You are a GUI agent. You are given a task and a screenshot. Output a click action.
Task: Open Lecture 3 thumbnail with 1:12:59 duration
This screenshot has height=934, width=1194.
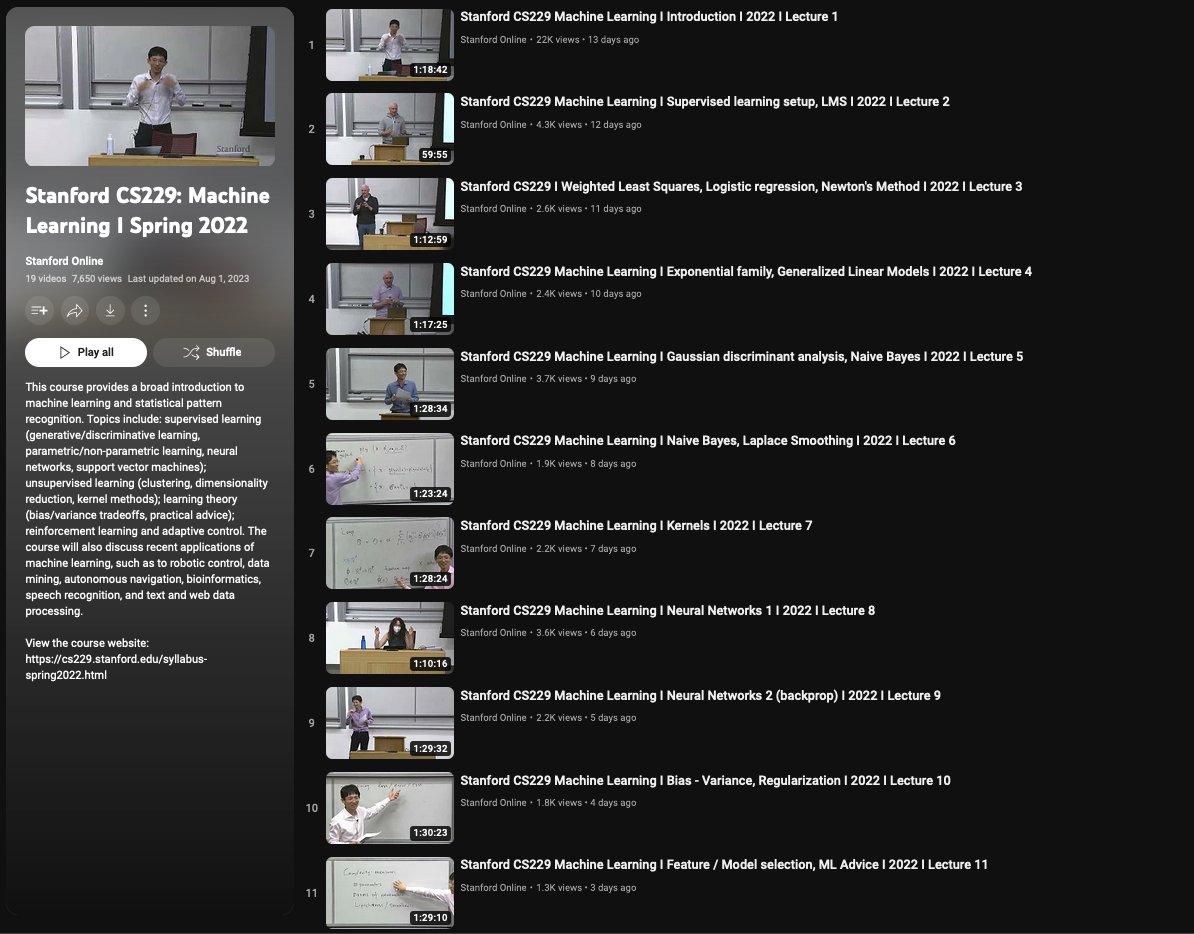[x=390, y=214]
